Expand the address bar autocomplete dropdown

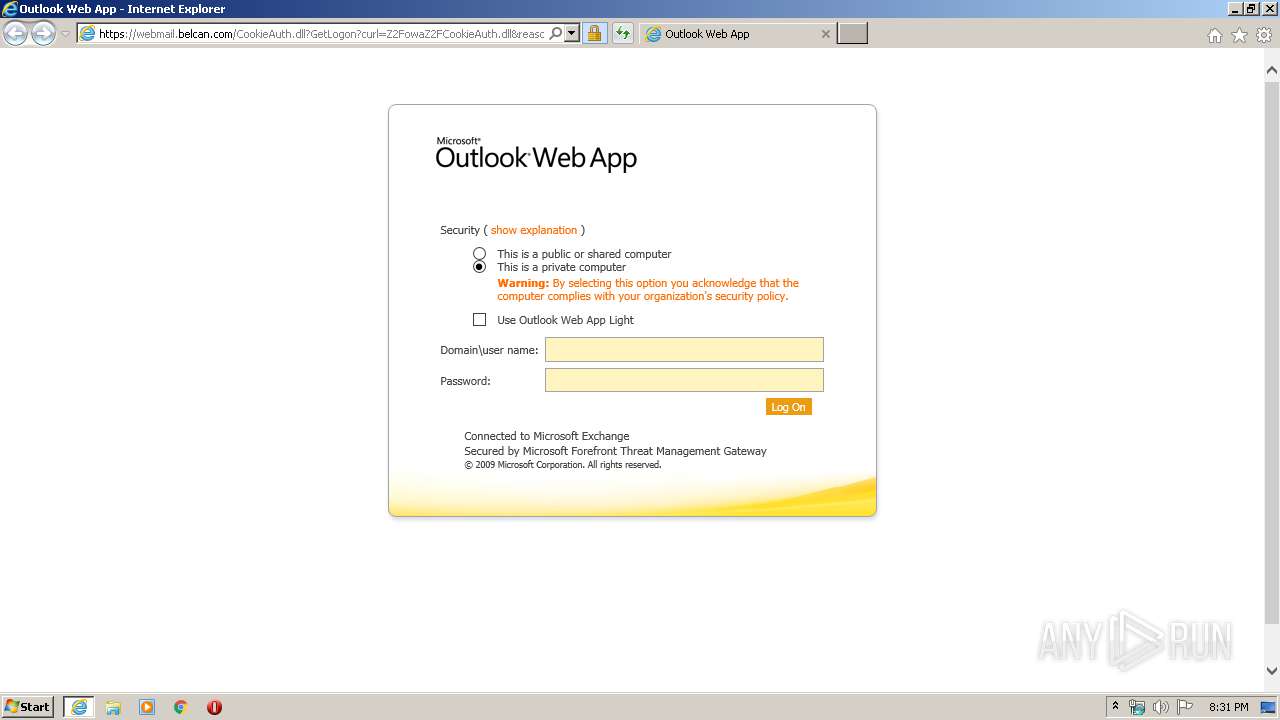point(572,34)
